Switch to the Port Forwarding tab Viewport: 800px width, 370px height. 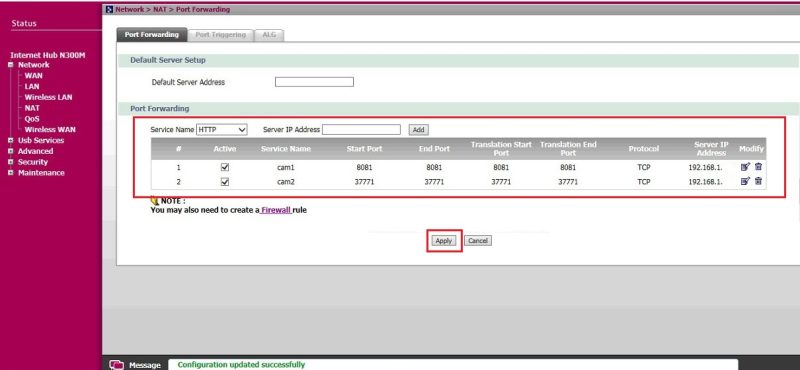click(152, 35)
